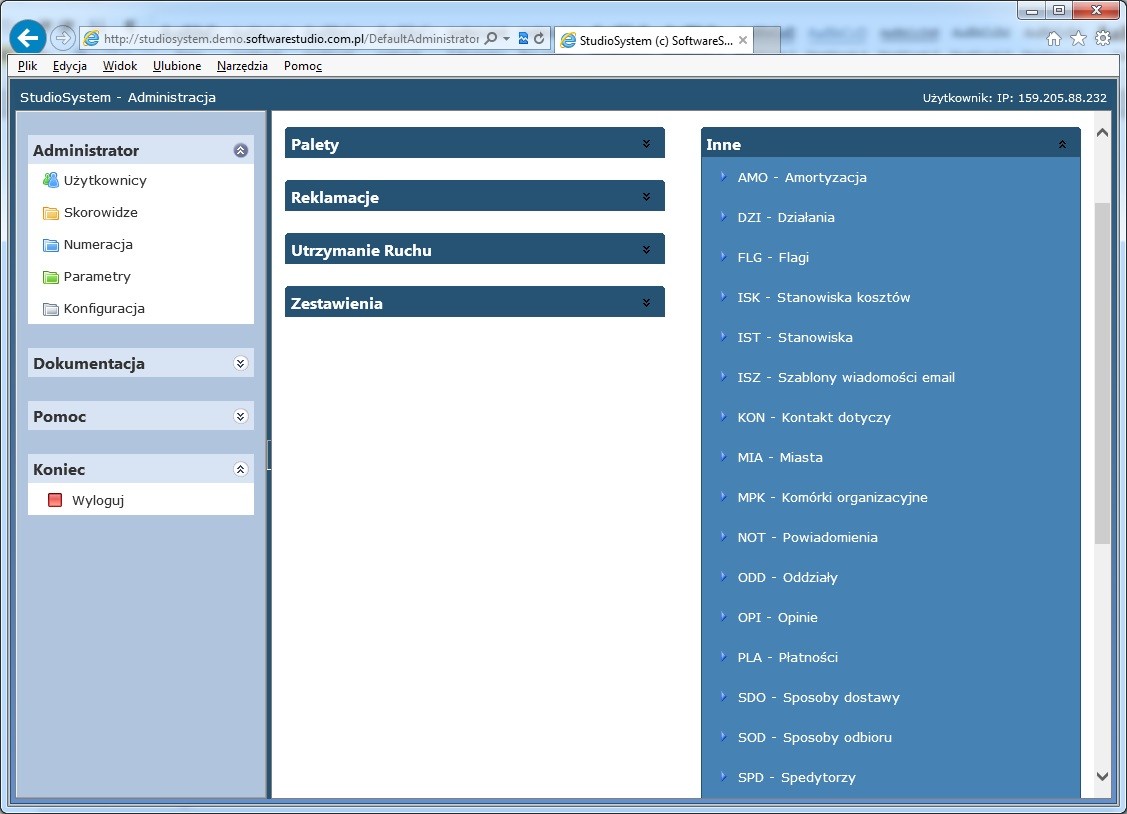The height and width of the screenshot is (814, 1127).
Task: Collapse the Administrator panel
Action: (241, 150)
